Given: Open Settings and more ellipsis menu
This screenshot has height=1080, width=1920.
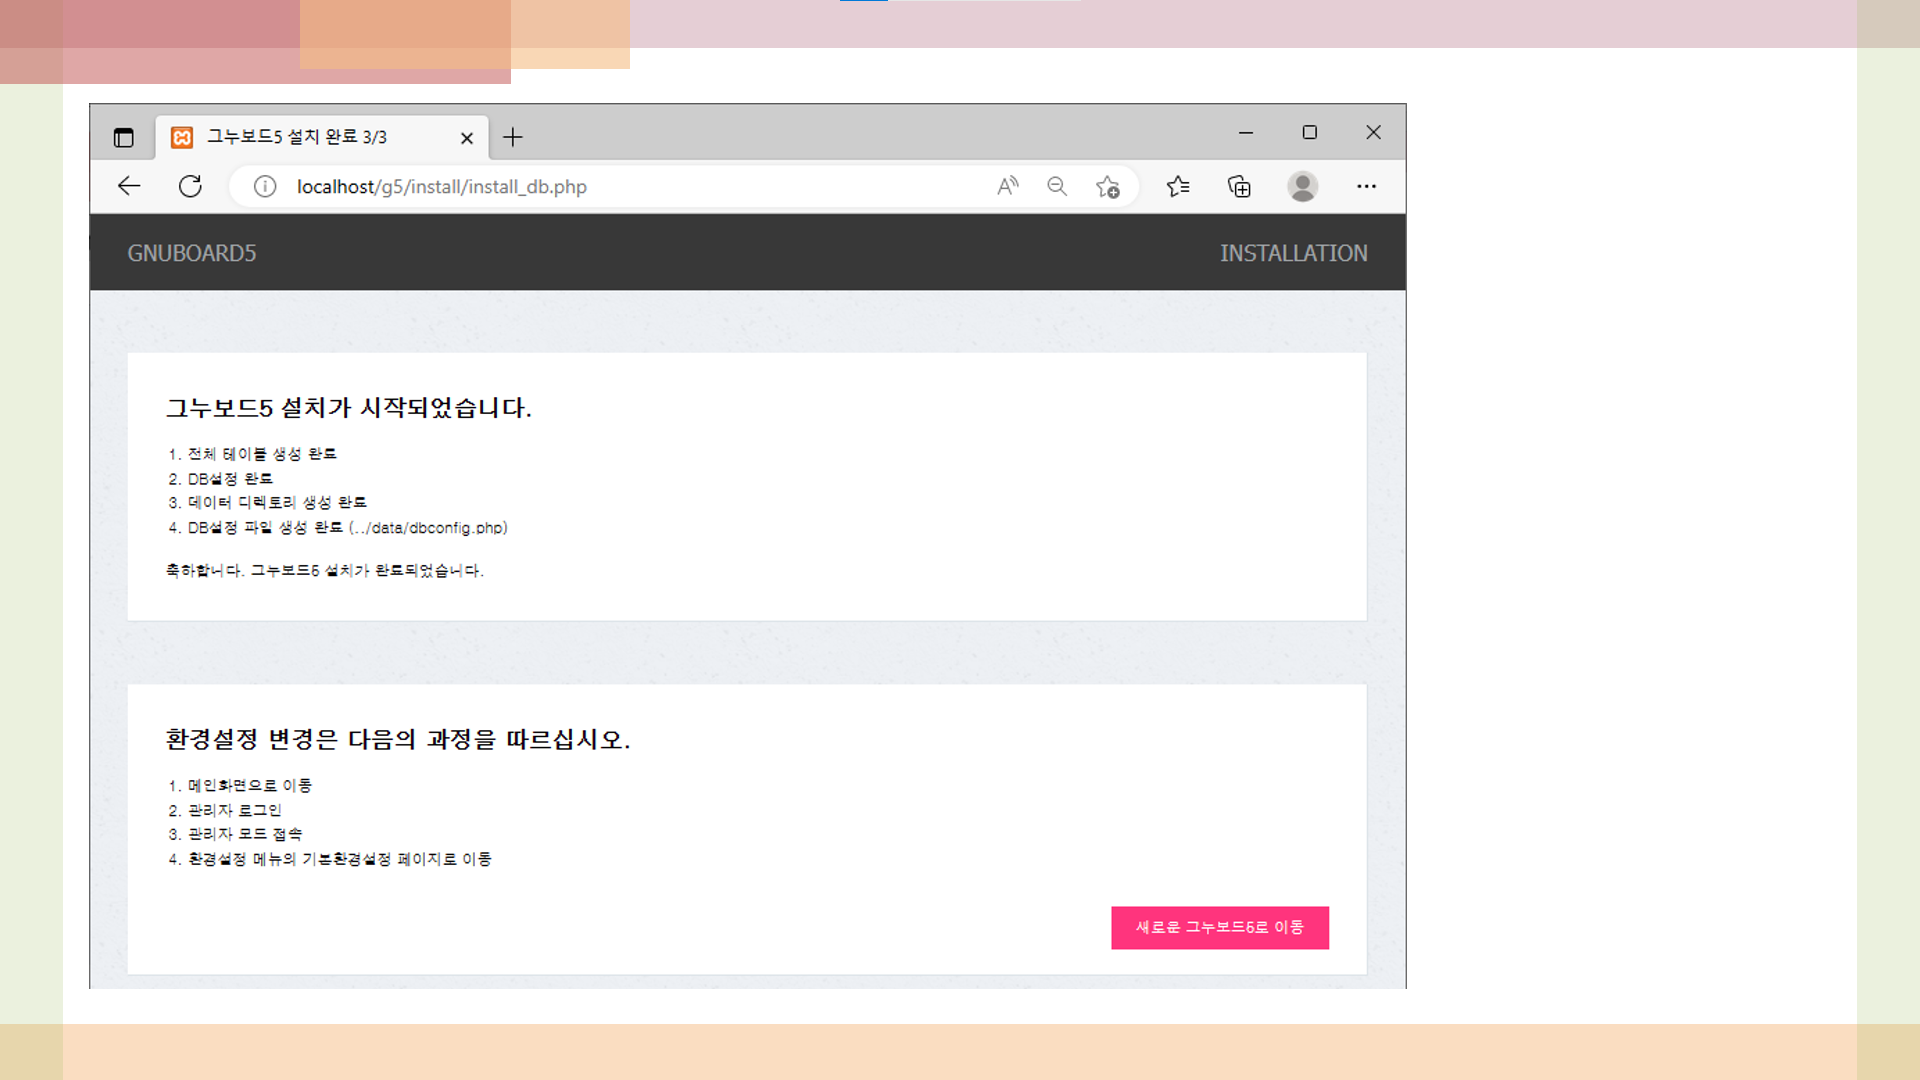Looking at the screenshot, I should point(1366,186).
